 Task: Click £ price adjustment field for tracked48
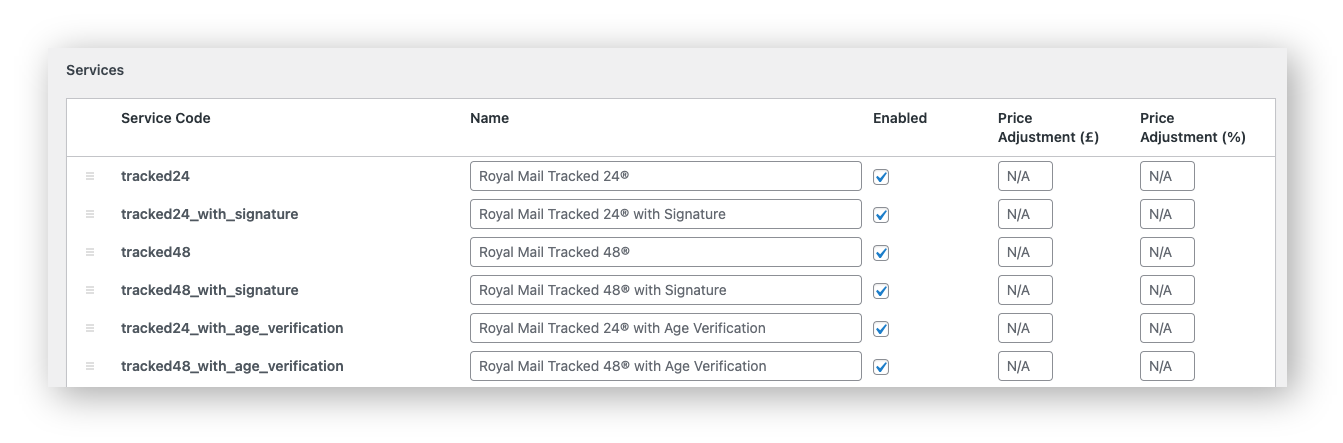click(1025, 252)
